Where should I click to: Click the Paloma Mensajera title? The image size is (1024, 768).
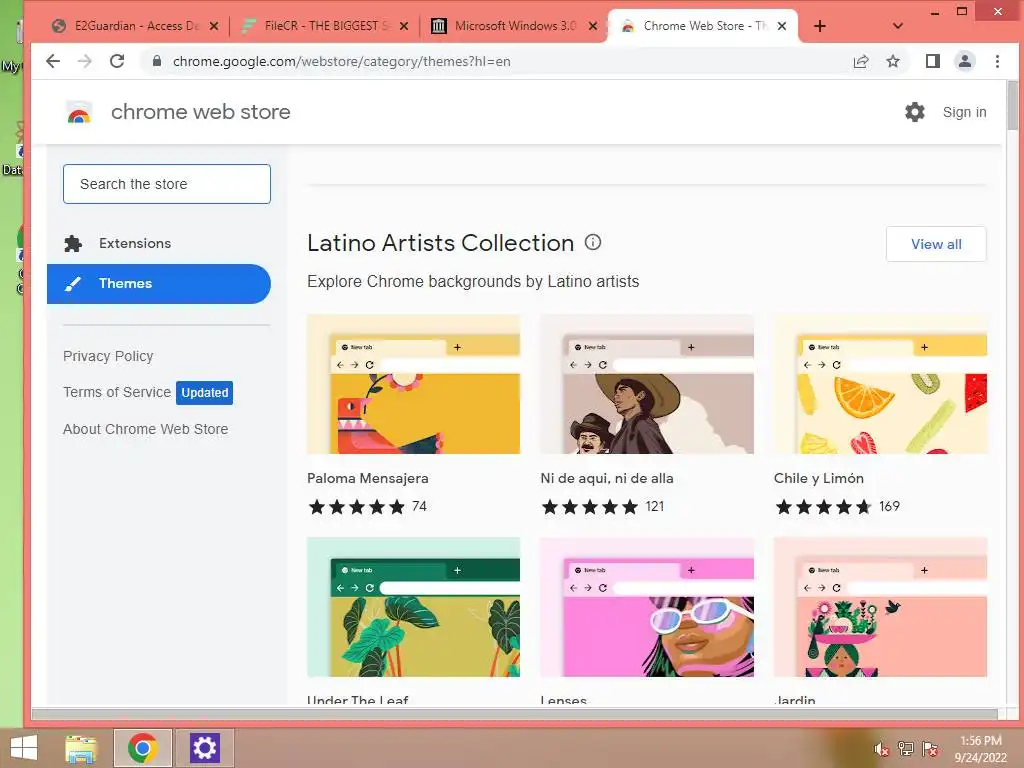(x=368, y=478)
